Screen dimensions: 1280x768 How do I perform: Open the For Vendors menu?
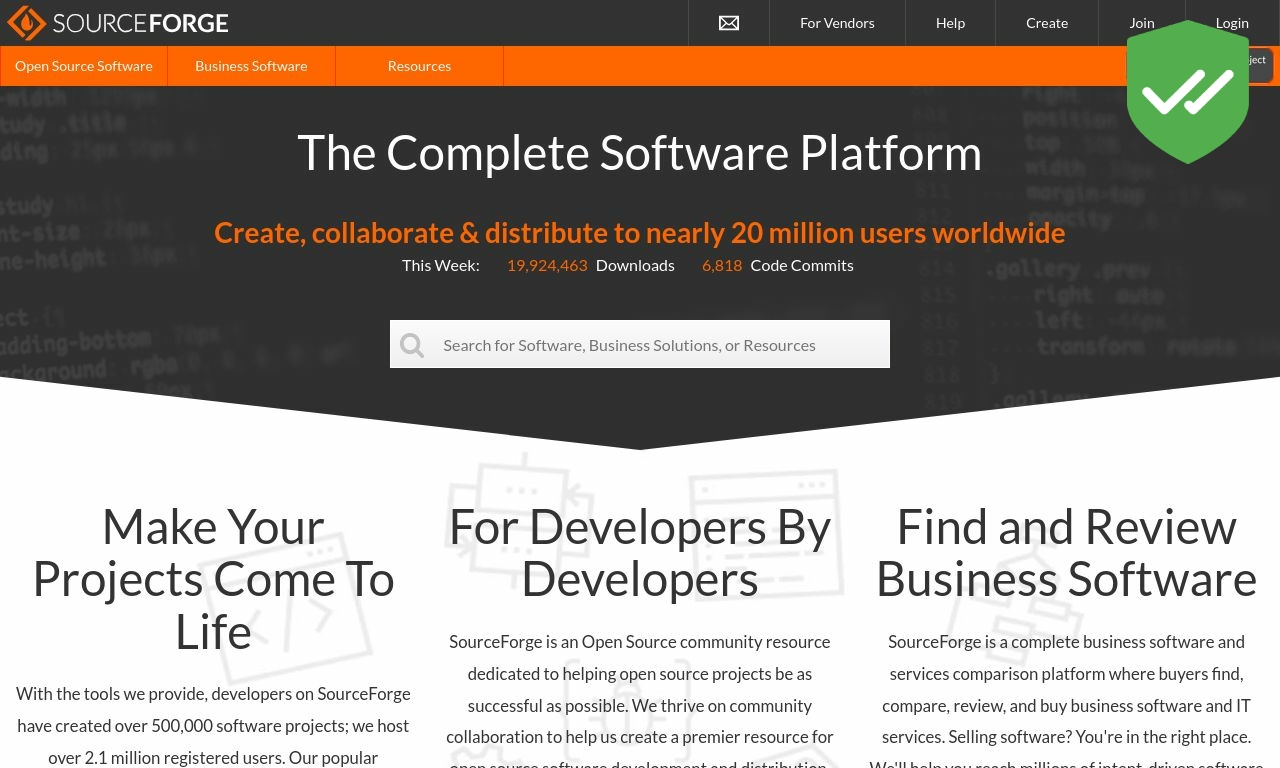click(x=837, y=23)
